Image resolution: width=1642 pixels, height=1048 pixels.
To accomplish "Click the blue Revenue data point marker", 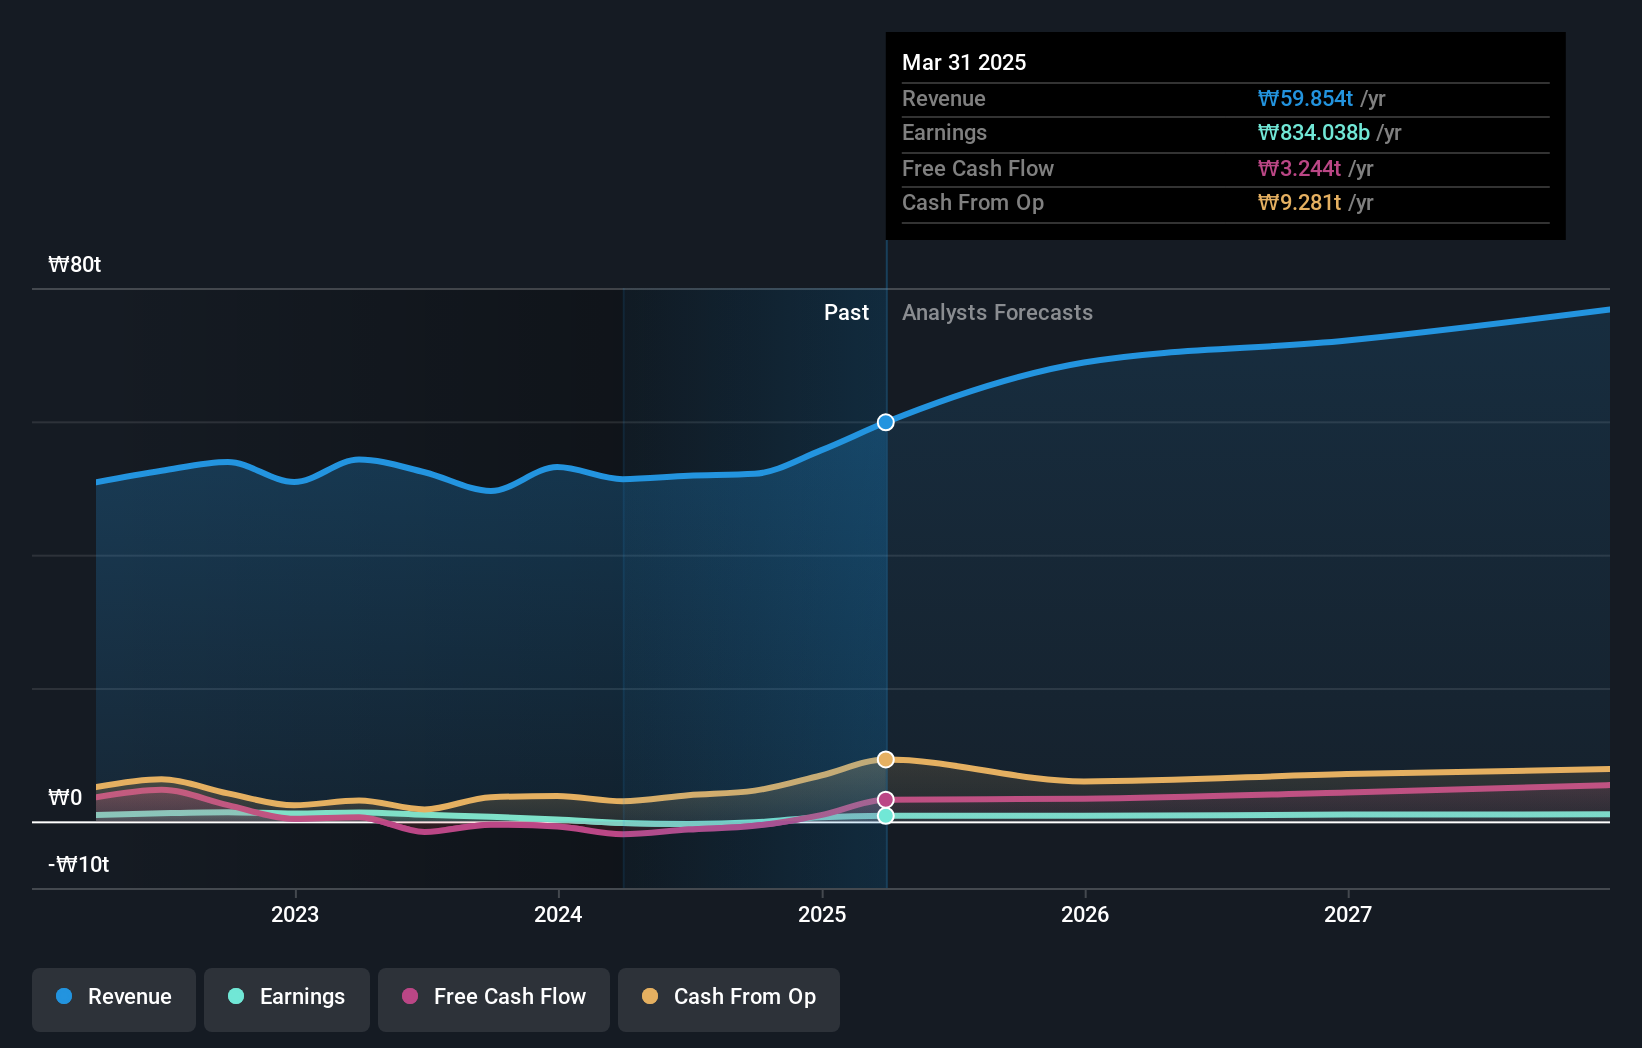I will point(884,422).
